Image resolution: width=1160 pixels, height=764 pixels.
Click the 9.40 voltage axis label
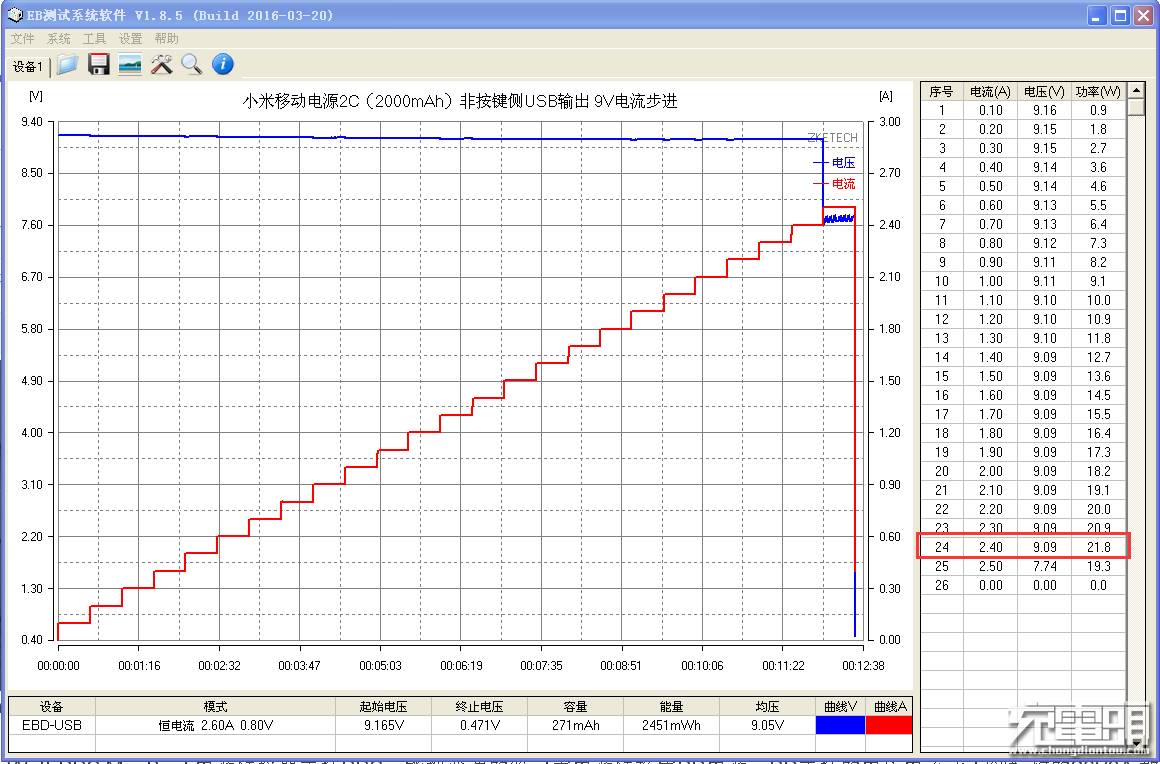point(33,122)
